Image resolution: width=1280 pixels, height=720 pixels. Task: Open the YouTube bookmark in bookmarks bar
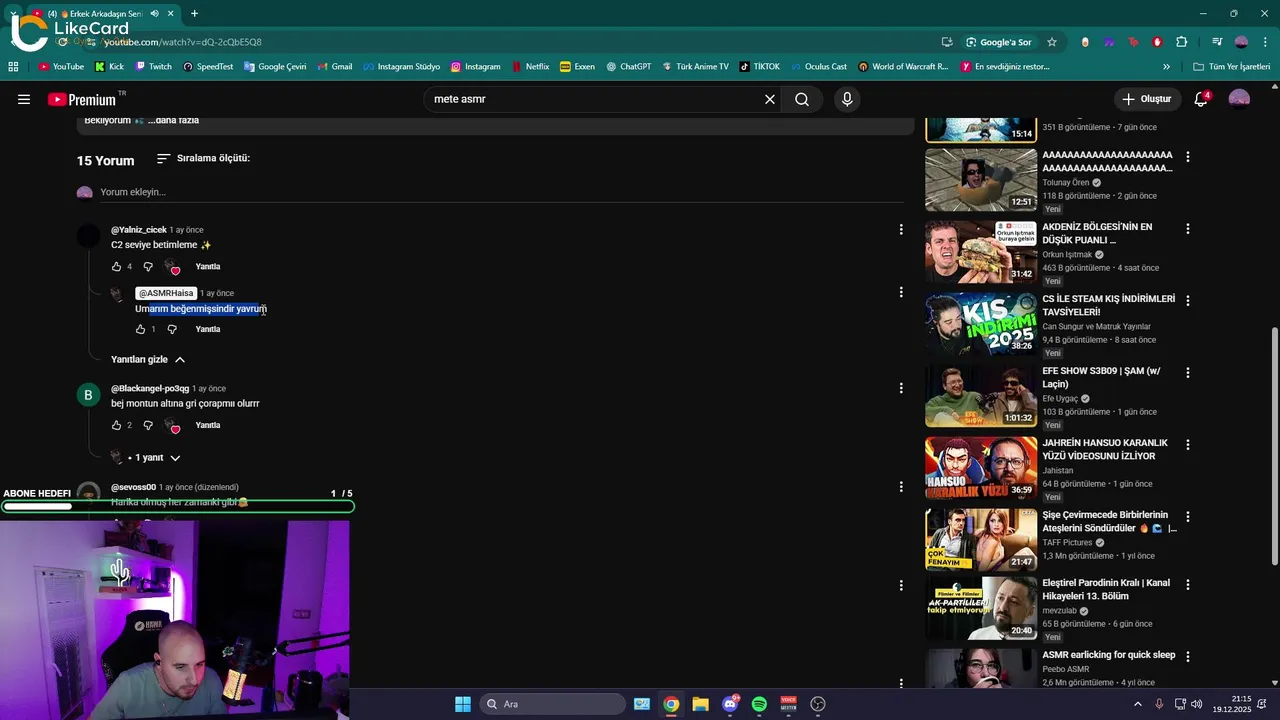coord(61,67)
